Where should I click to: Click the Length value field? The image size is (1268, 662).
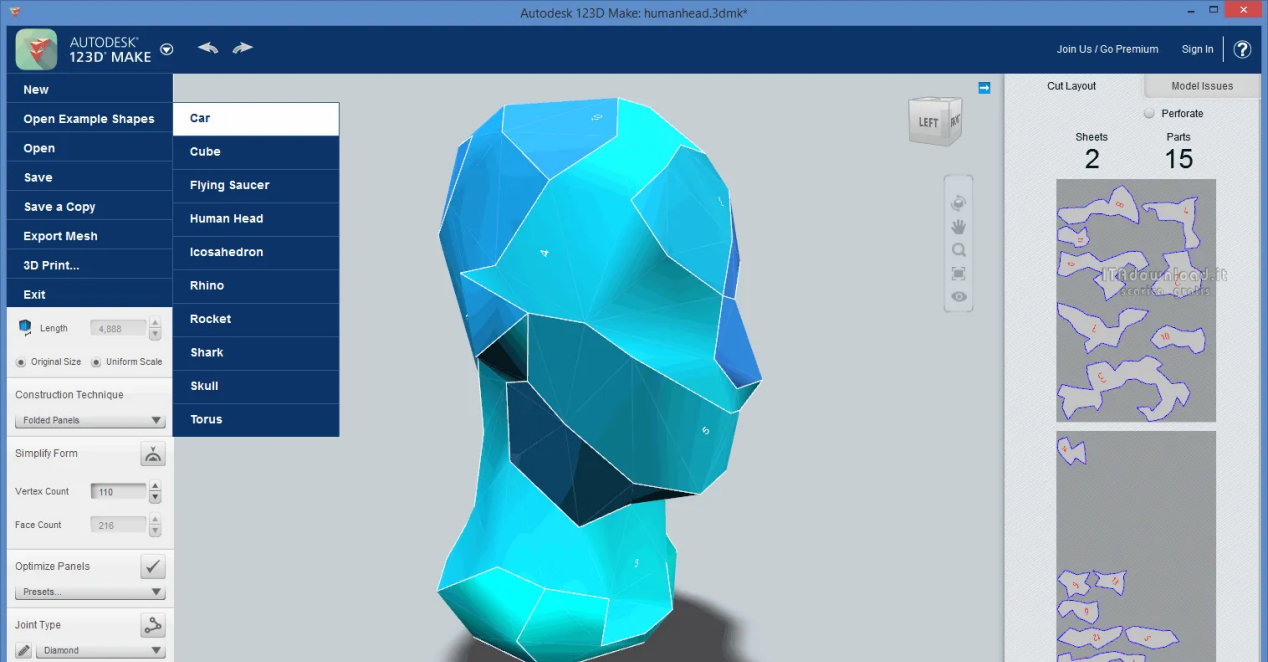(118, 328)
